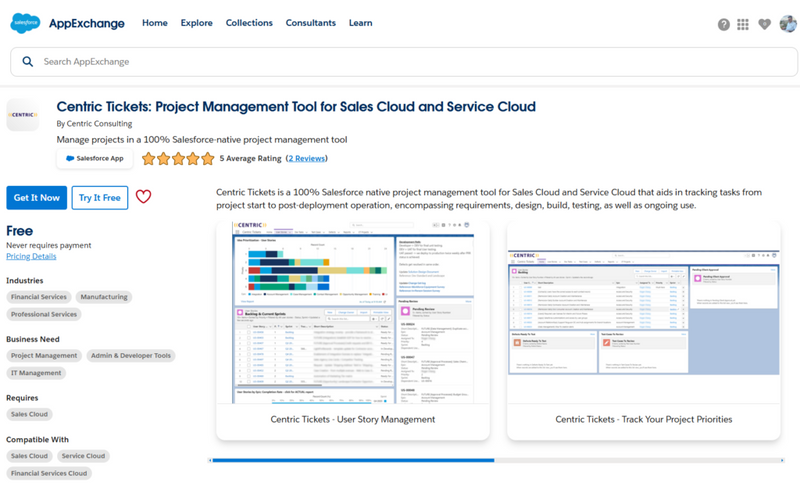Select the Admin & Developer Tools tag
The width and height of the screenshot is (800, 486).
[131, 355]
